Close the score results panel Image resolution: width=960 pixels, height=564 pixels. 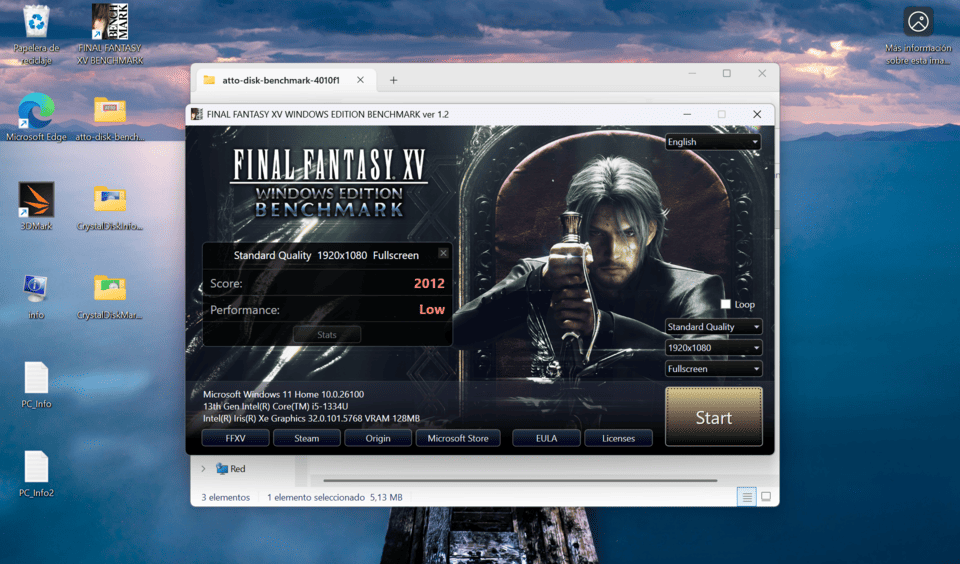(443, 253)
